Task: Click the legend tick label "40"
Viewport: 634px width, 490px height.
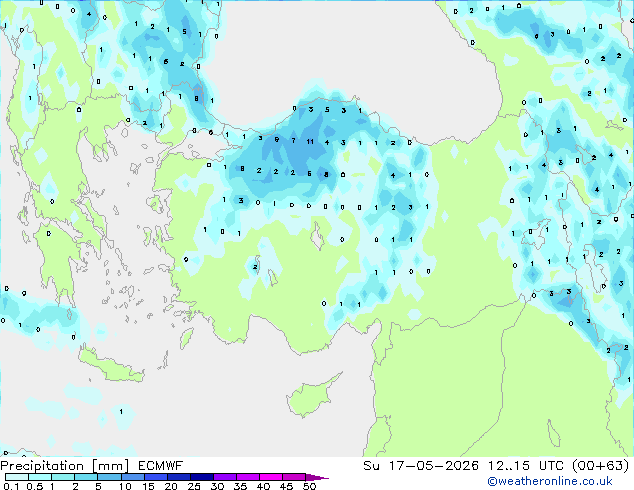Action: 263,486
